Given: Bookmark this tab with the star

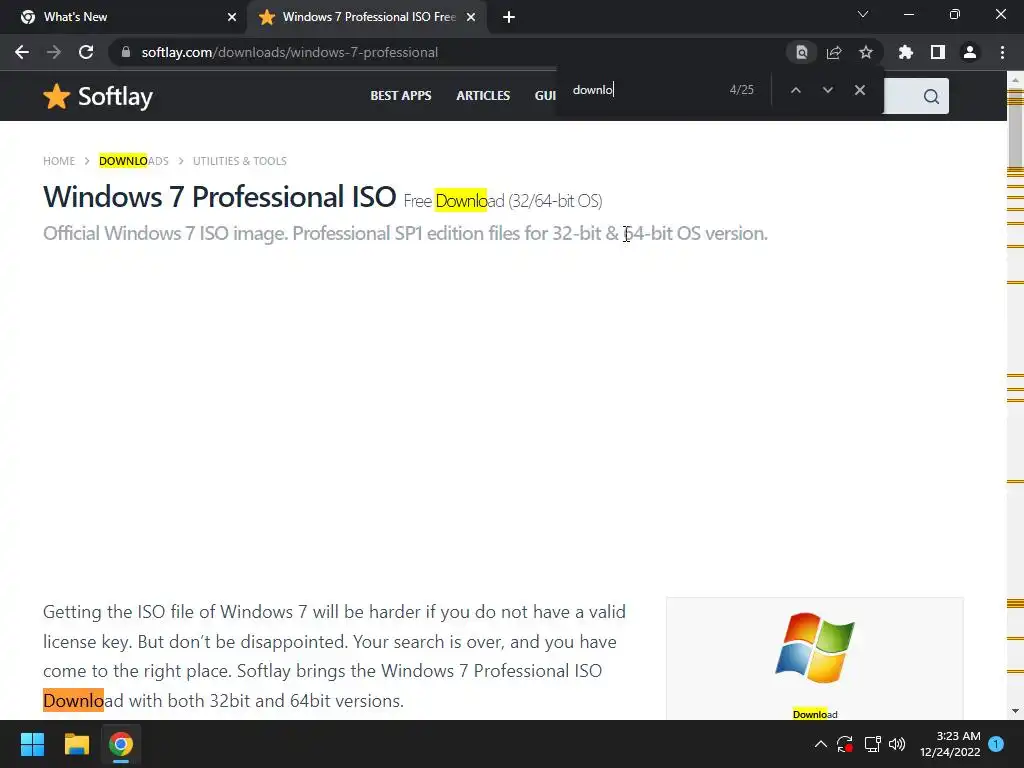Looking at the screenshot, I should 865,52.
